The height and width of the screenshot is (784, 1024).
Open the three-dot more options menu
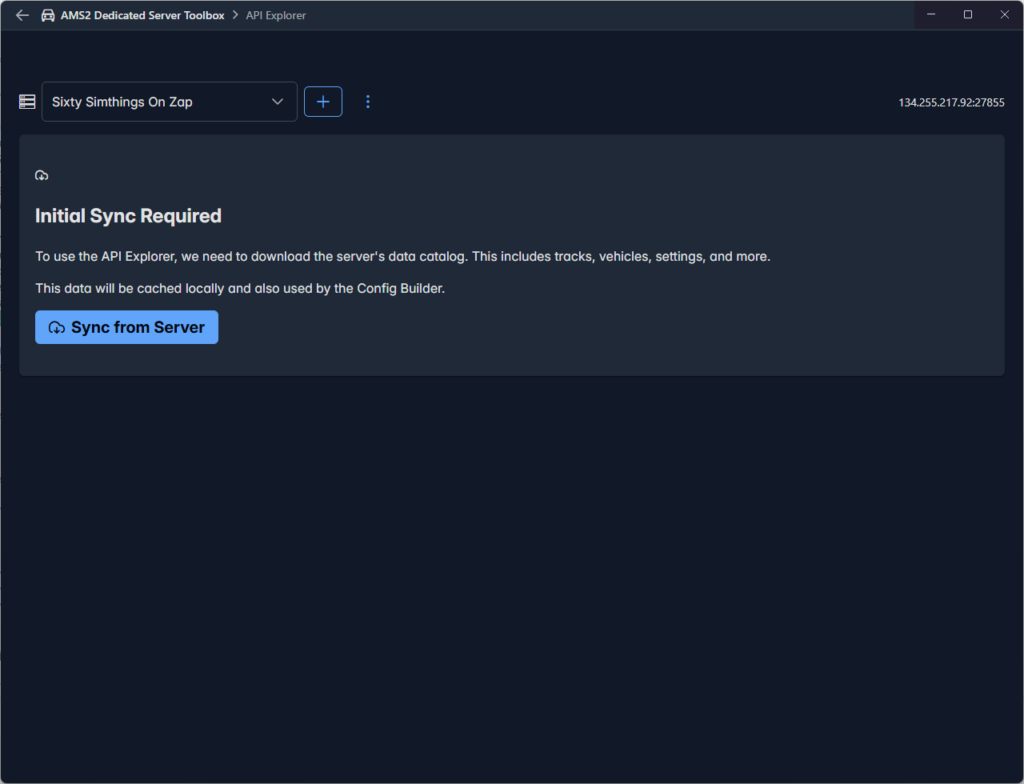point(368,102)
